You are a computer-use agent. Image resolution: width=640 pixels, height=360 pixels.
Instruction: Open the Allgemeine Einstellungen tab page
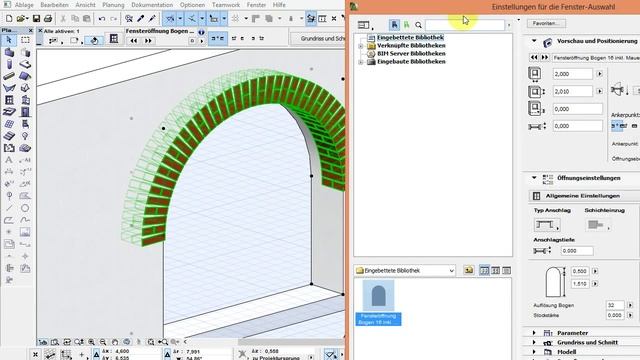point(584,196)
